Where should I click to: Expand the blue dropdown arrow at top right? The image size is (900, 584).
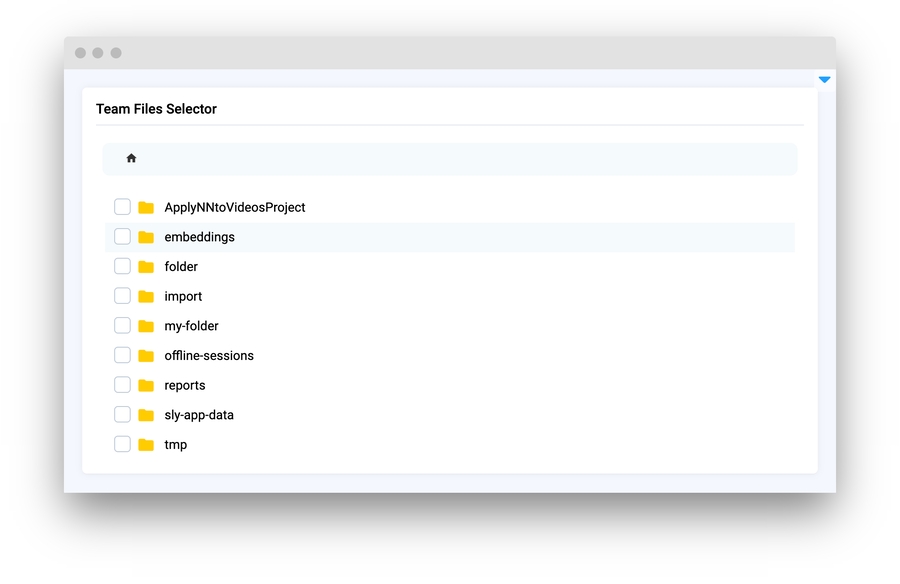click(x=824, y=79)
